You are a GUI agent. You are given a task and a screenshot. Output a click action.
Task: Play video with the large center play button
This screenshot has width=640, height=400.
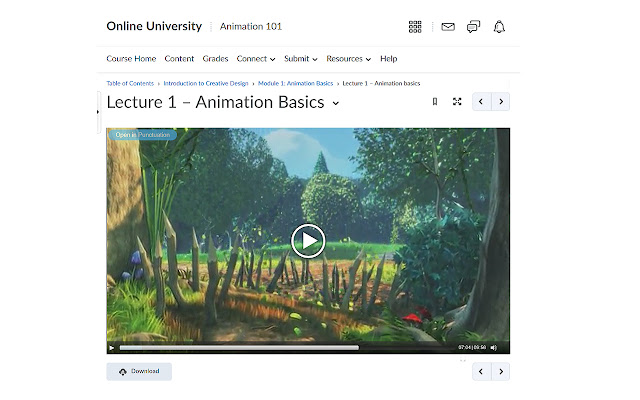(308, 241)
